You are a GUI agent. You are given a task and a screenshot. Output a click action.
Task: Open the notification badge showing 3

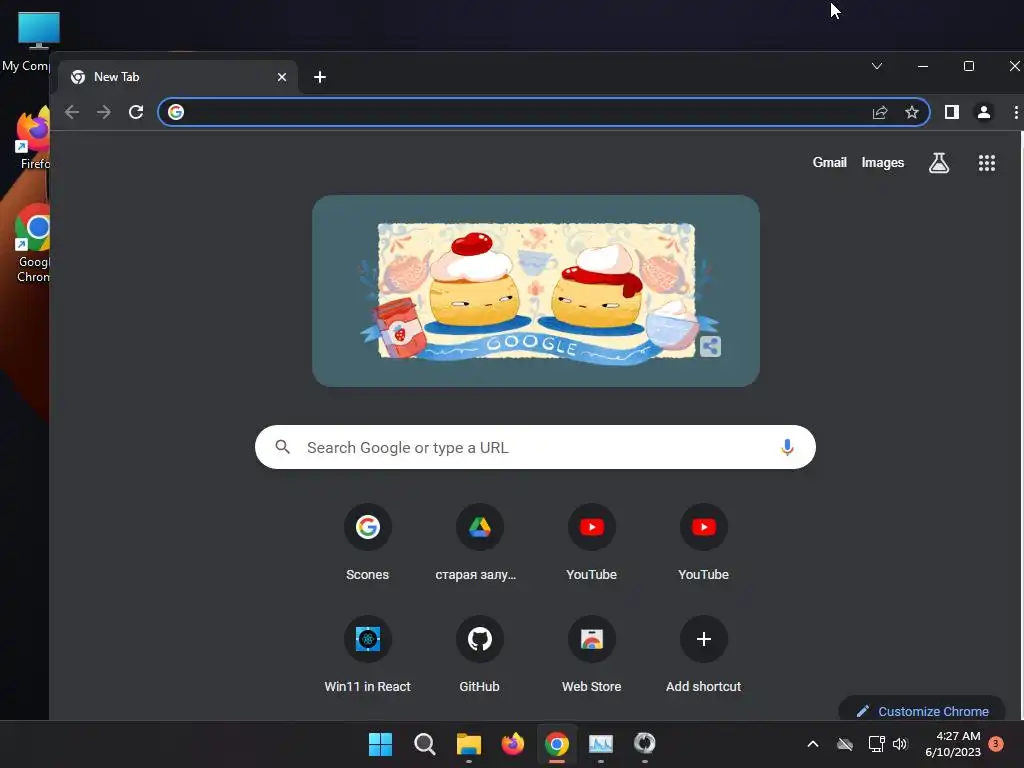pyautogui.click(x=996, y=743)
